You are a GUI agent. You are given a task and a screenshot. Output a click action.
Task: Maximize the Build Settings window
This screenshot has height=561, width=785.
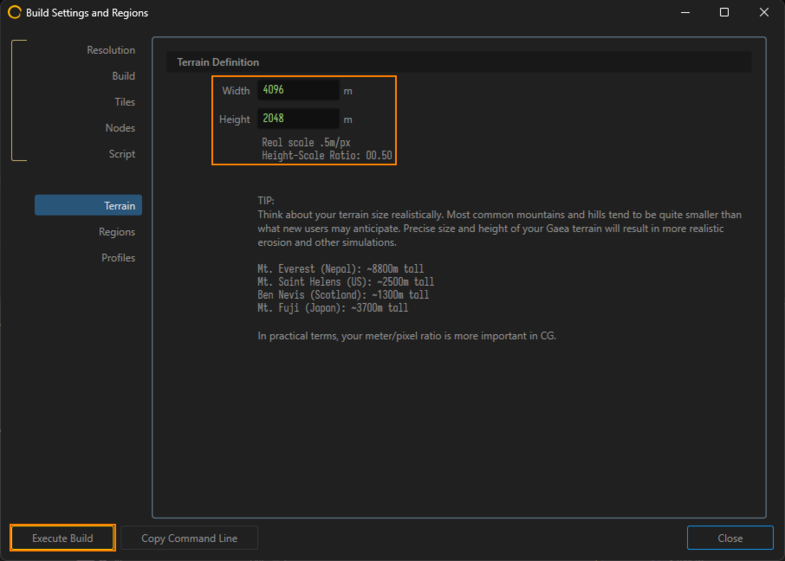pos(724,13)
